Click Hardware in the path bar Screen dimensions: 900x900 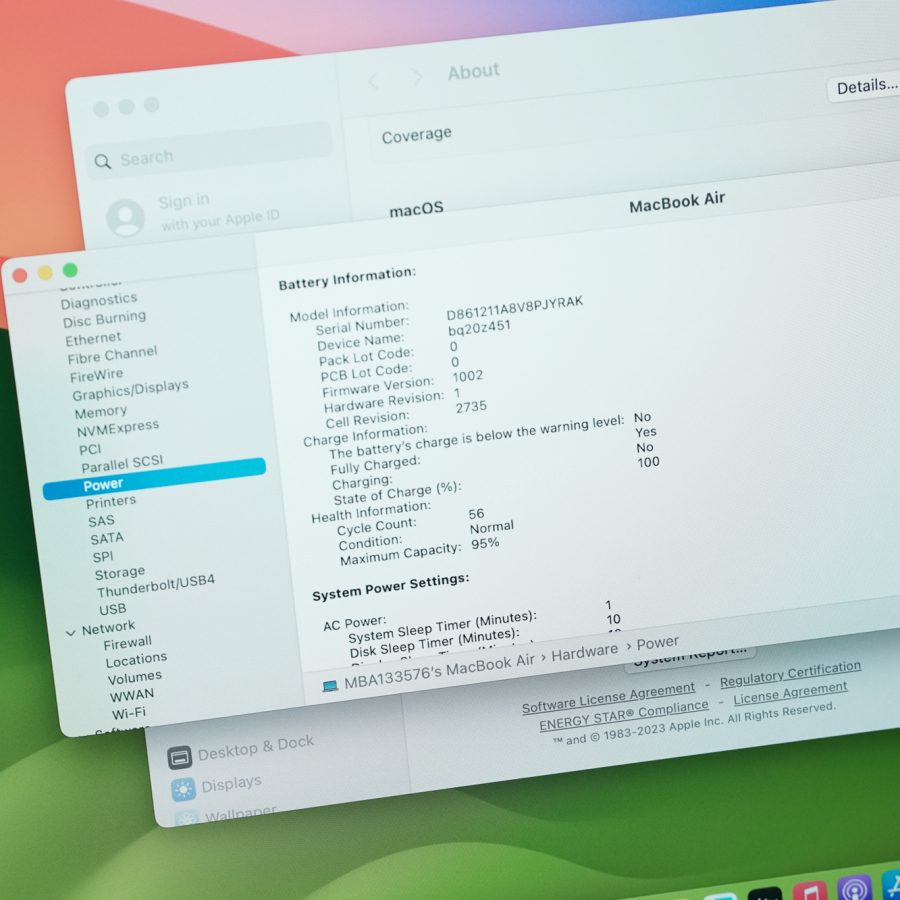pos(584,652)
